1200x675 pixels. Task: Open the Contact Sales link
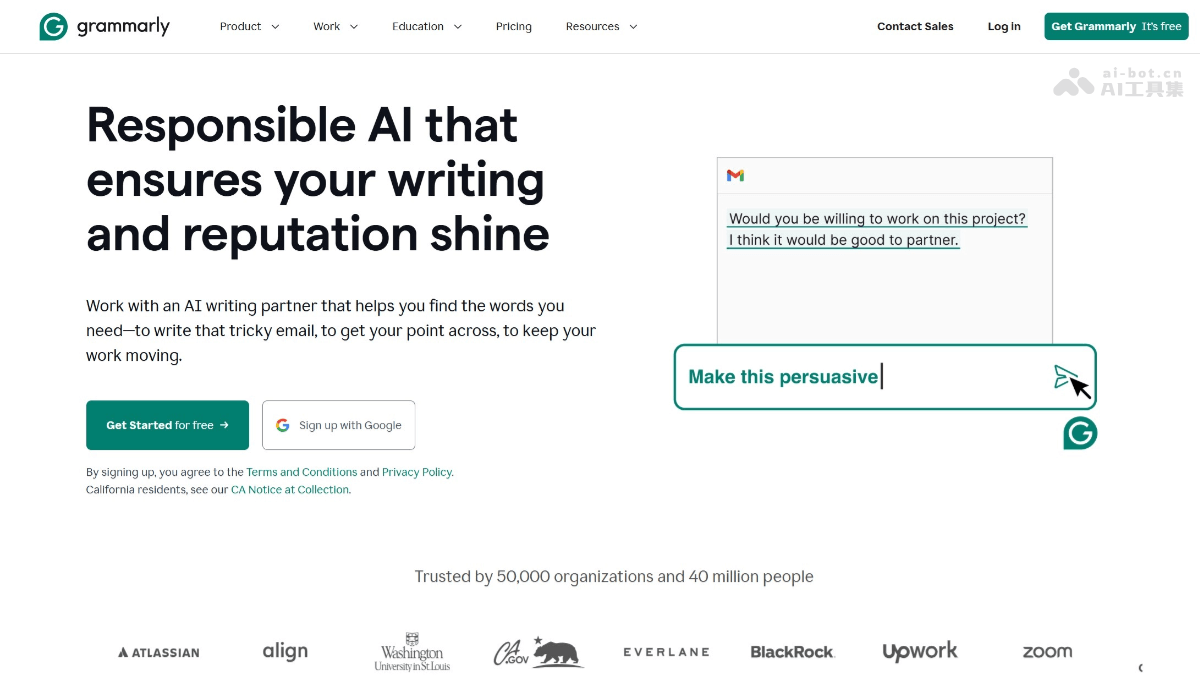[x=915, y=27]
